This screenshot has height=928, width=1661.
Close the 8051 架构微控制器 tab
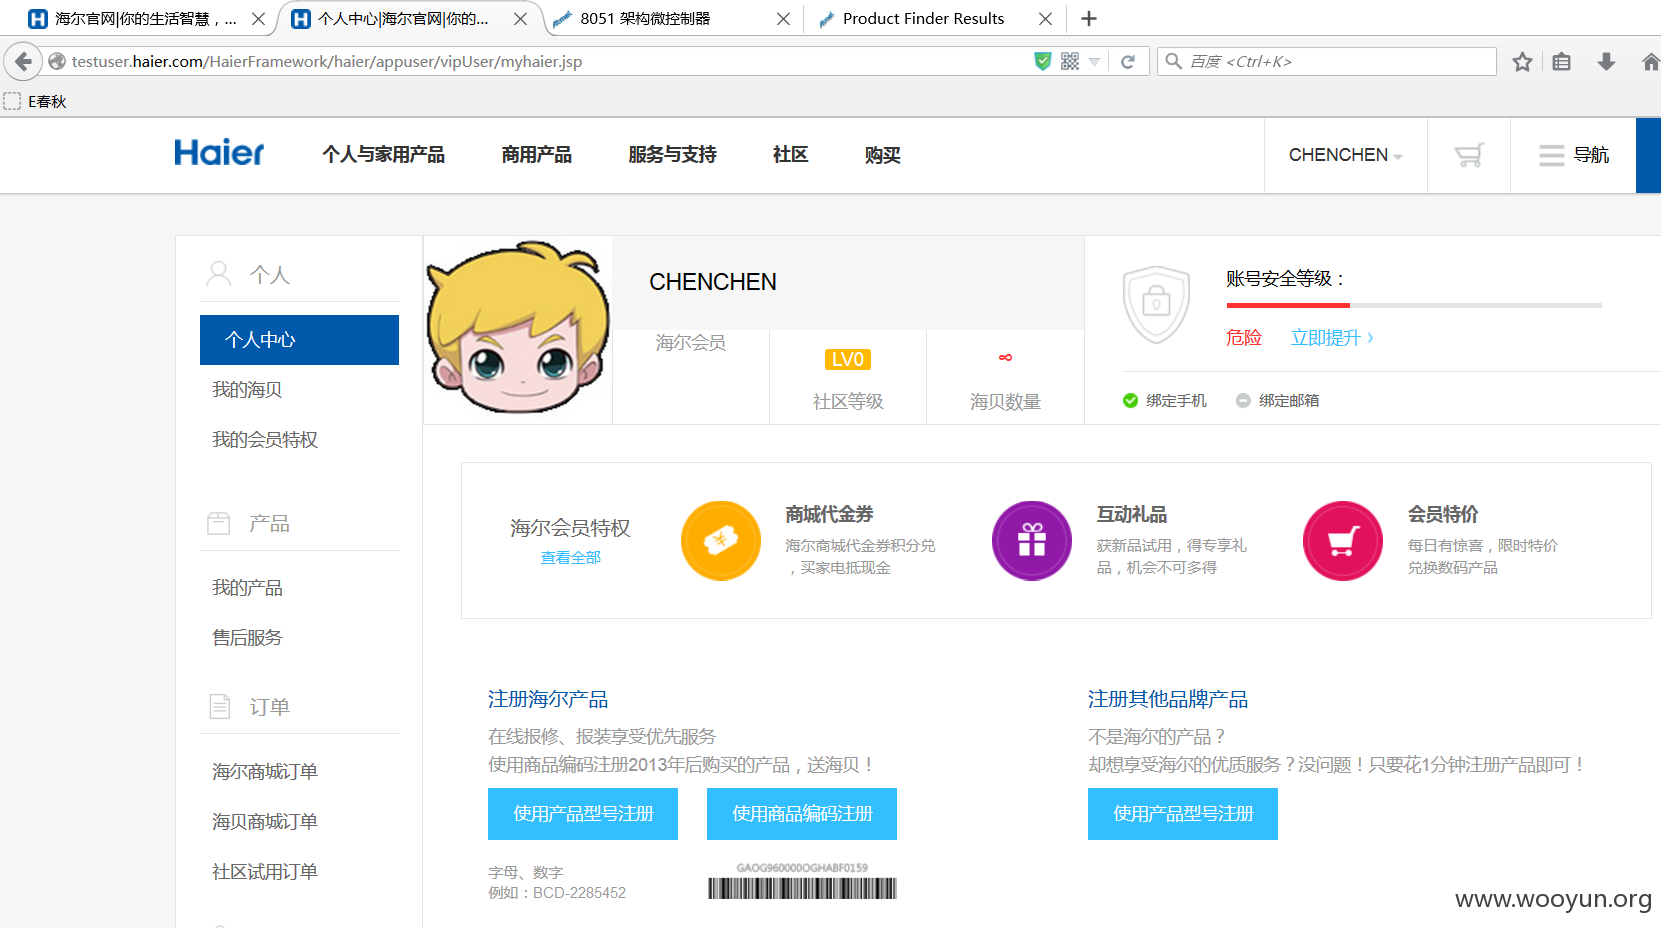(x=783, y=19)
